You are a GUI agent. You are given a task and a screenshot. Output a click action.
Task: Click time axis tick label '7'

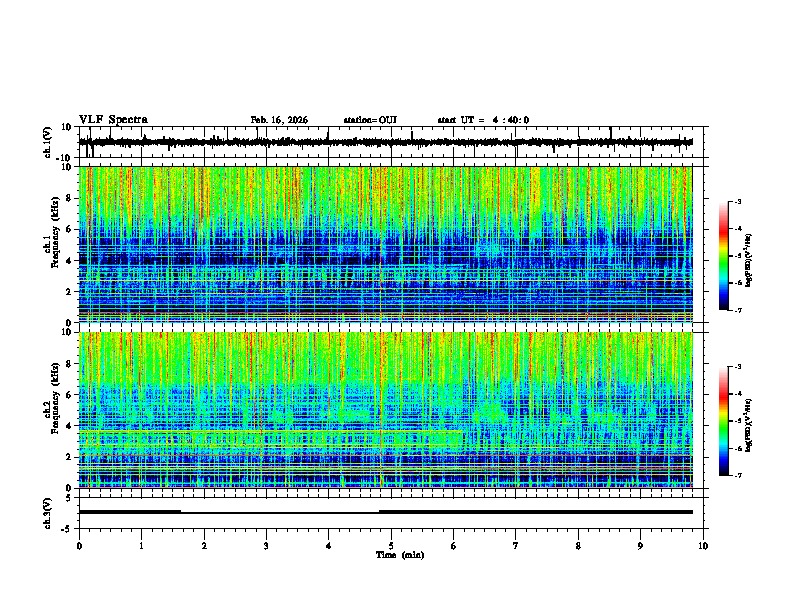tap(516, 546)
